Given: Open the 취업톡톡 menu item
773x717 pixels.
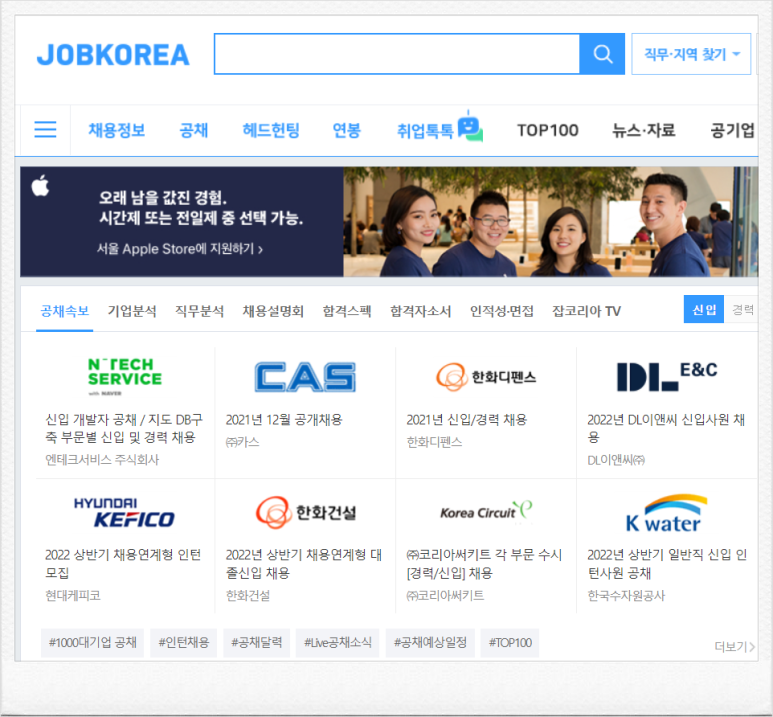Looking at the screenshot, I should tap(425, 131).
